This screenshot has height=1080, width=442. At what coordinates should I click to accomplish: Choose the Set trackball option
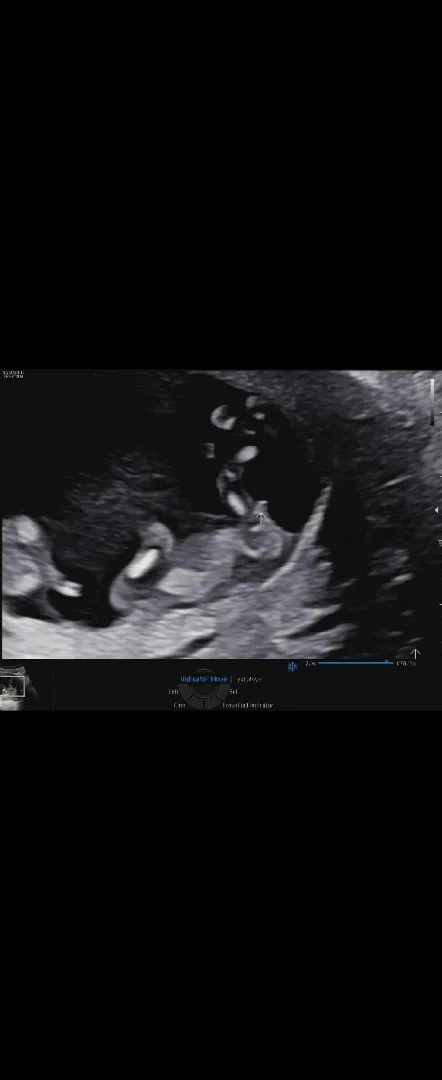coord(233,692)
